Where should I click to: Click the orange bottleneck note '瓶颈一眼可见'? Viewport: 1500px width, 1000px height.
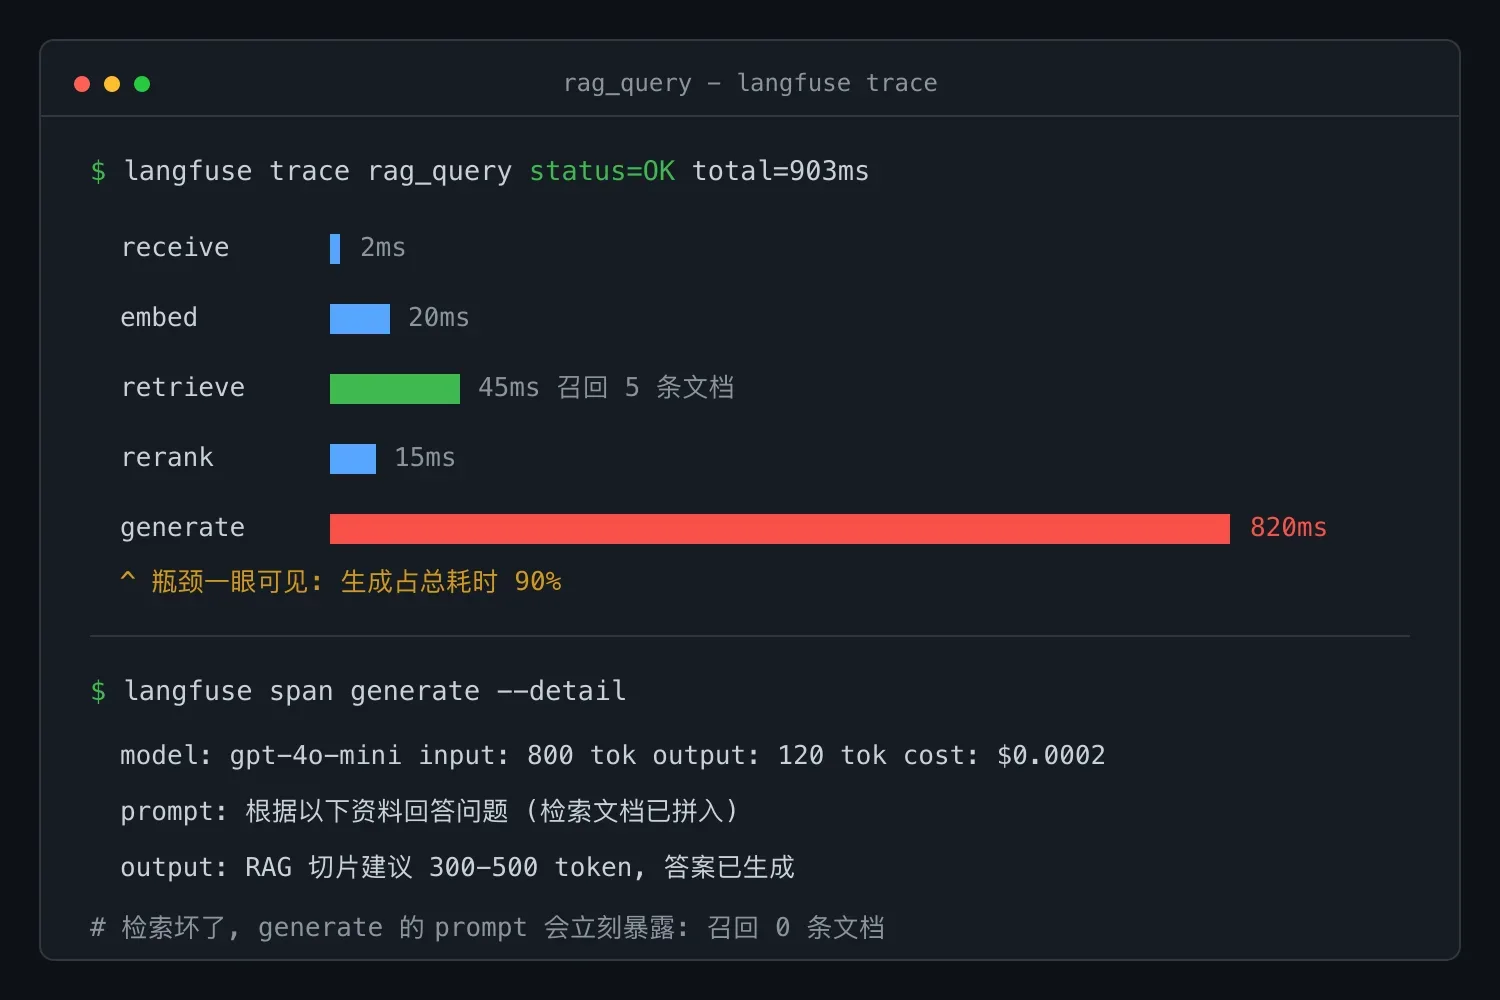340,581
